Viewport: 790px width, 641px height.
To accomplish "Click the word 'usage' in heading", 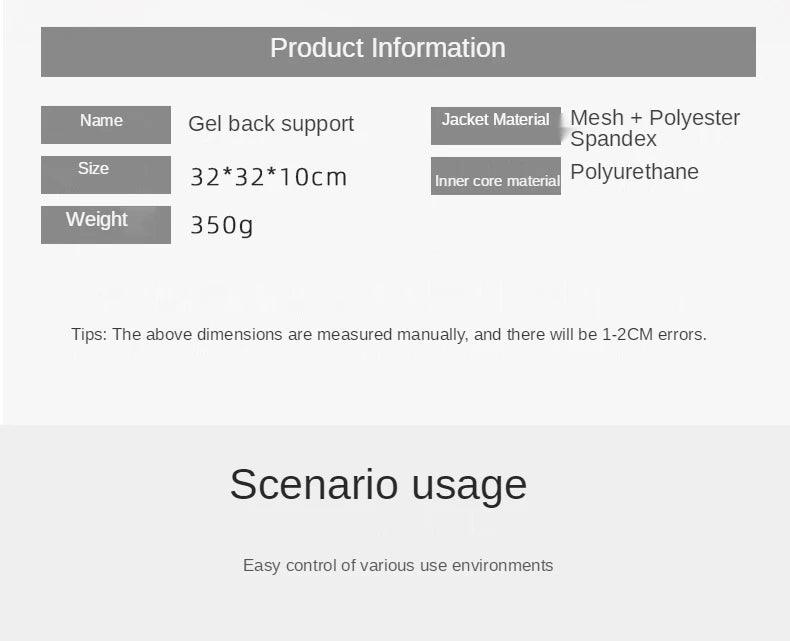I will pos(469,486).
